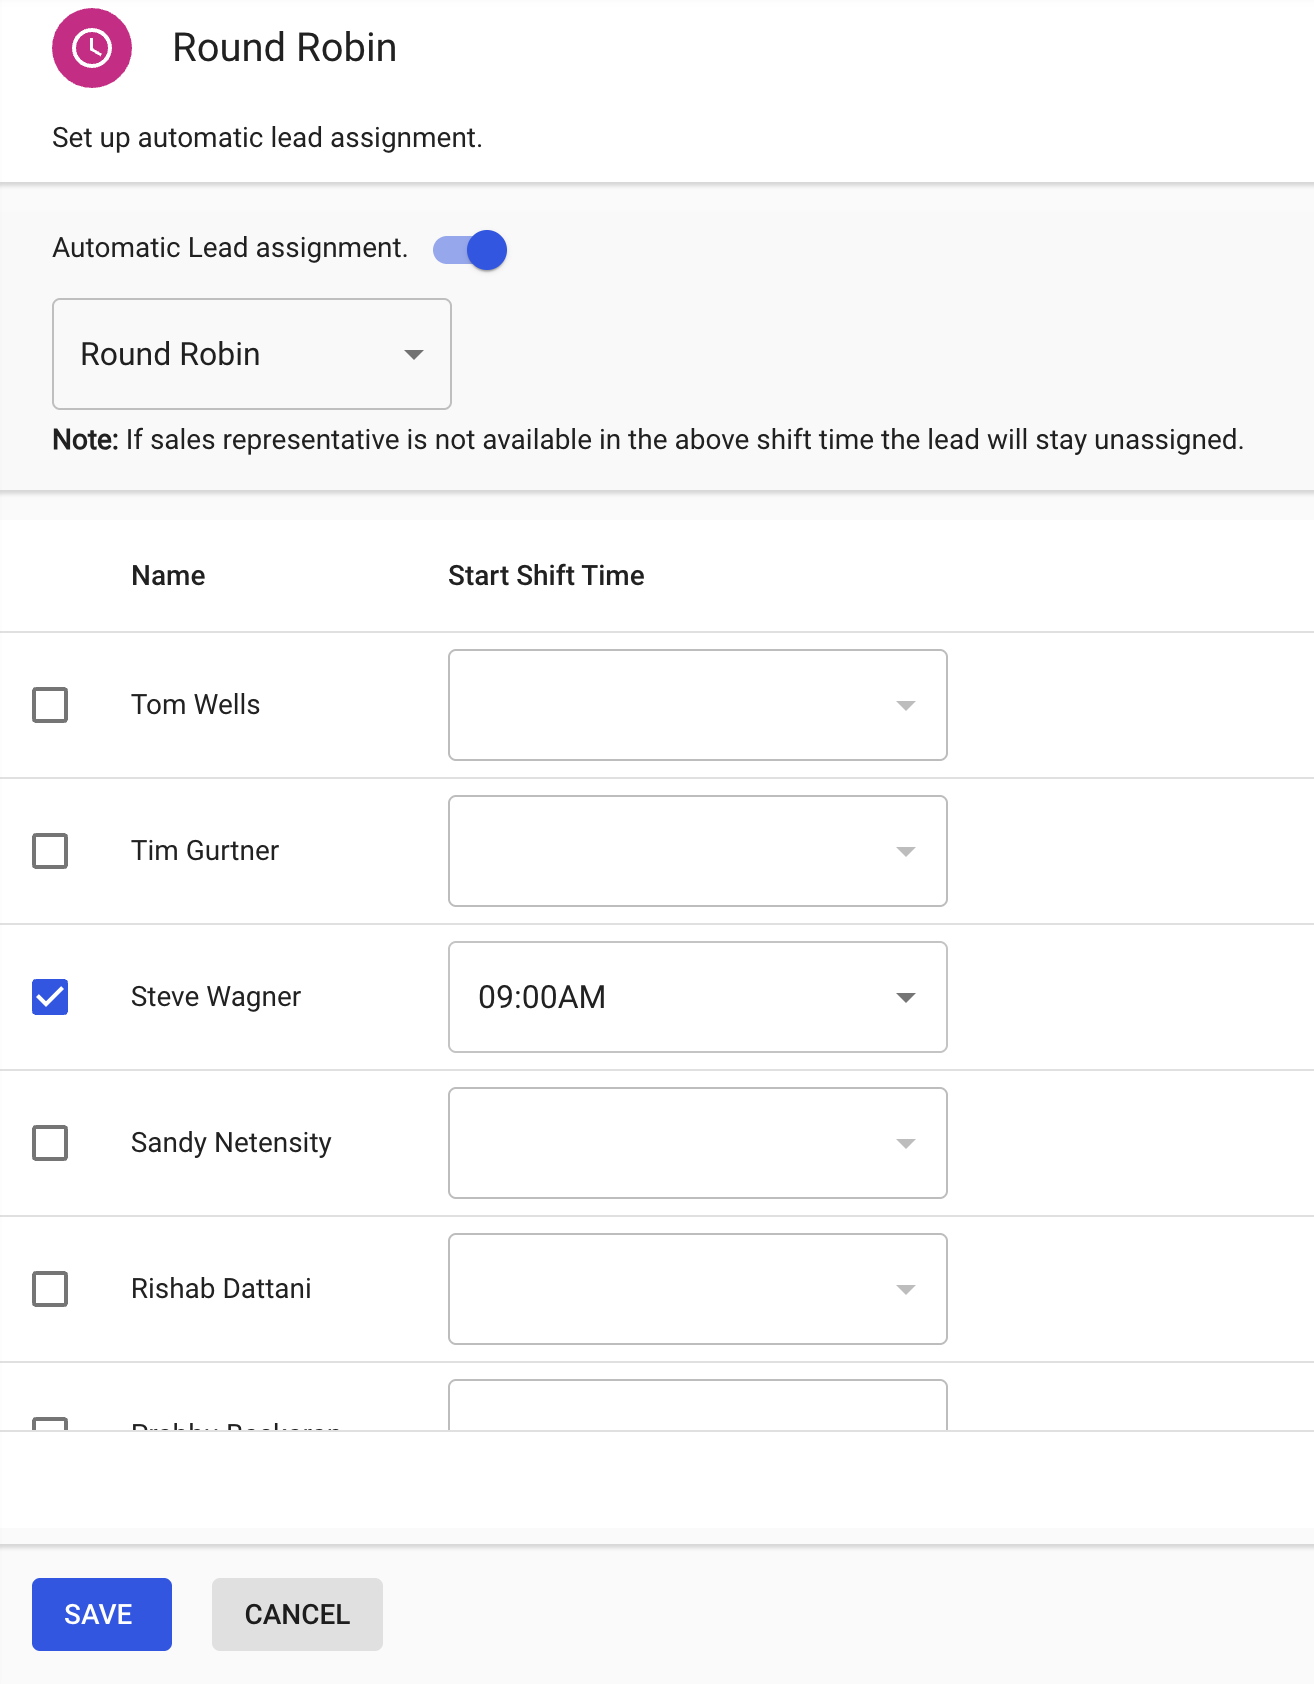Image resolution: width=1314 pixels, height=1684 pixels.
Task: Click the Round Robin page title
Action: click(x=284, y=48)
